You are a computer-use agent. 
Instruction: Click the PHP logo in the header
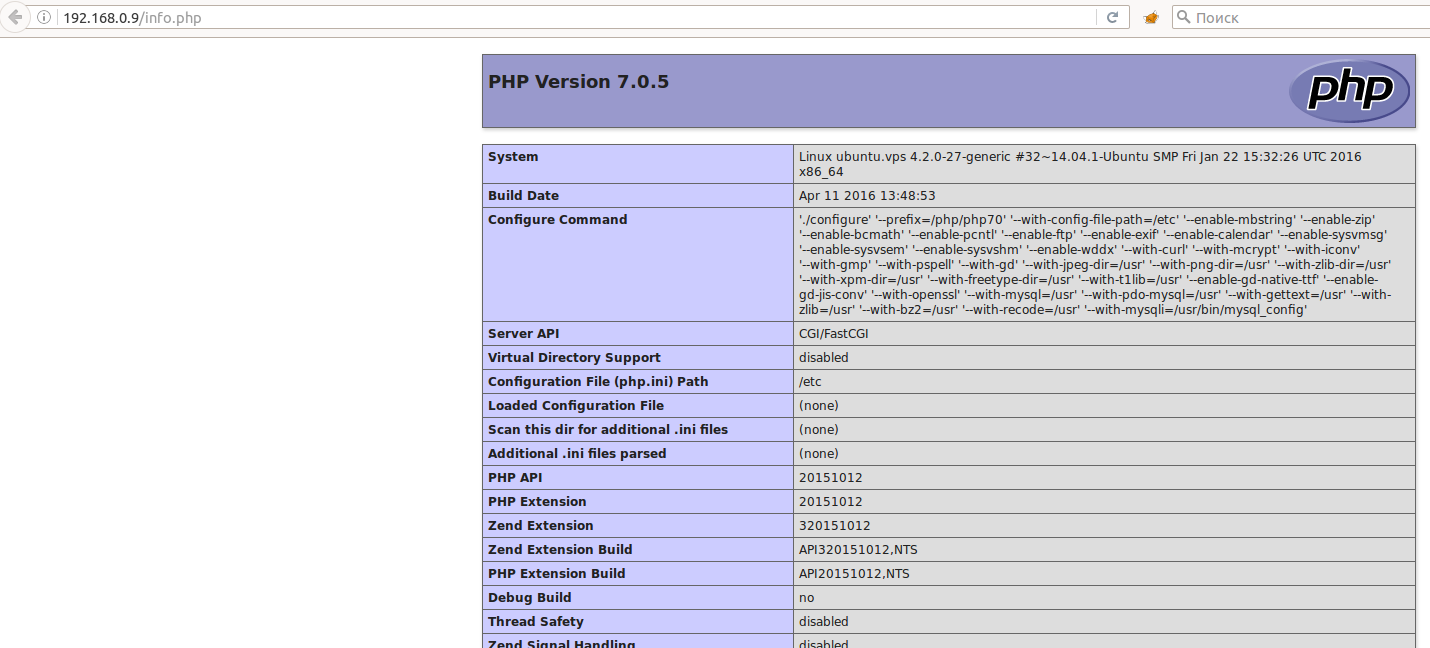(x=1349, y=91)
